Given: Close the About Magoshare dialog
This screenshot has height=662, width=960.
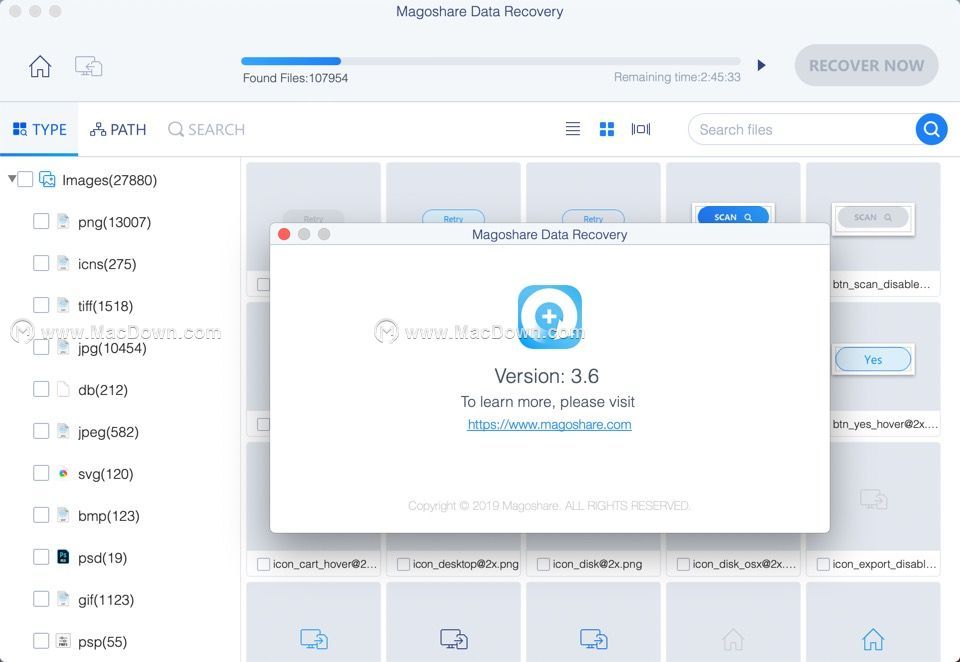Looking at the screenshot, I should [x=284, y=234].
